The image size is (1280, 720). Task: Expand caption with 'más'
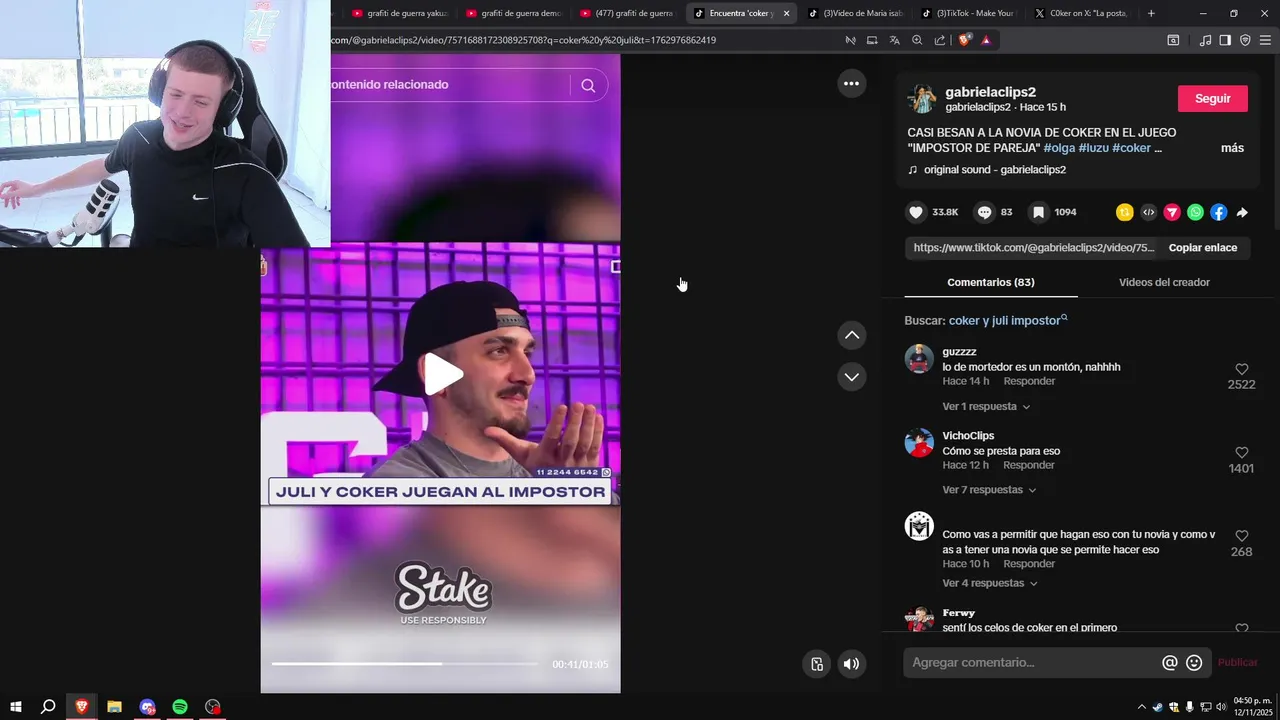point(1232,148)
